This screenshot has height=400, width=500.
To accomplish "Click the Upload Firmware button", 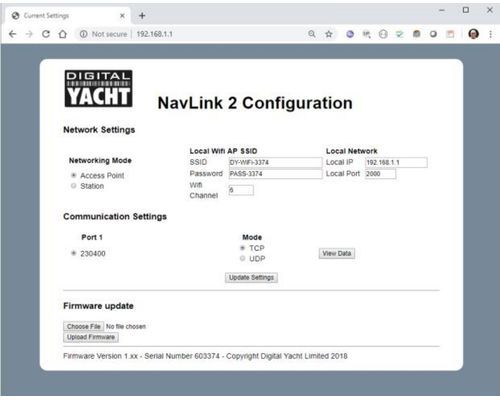I will [x=91, y=337].
